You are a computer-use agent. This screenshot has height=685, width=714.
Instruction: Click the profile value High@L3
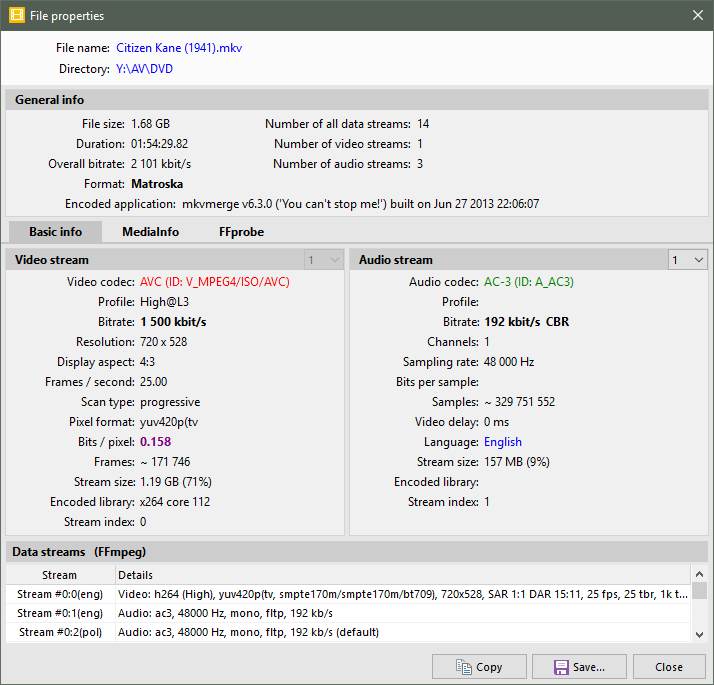[x=164, y=302]
